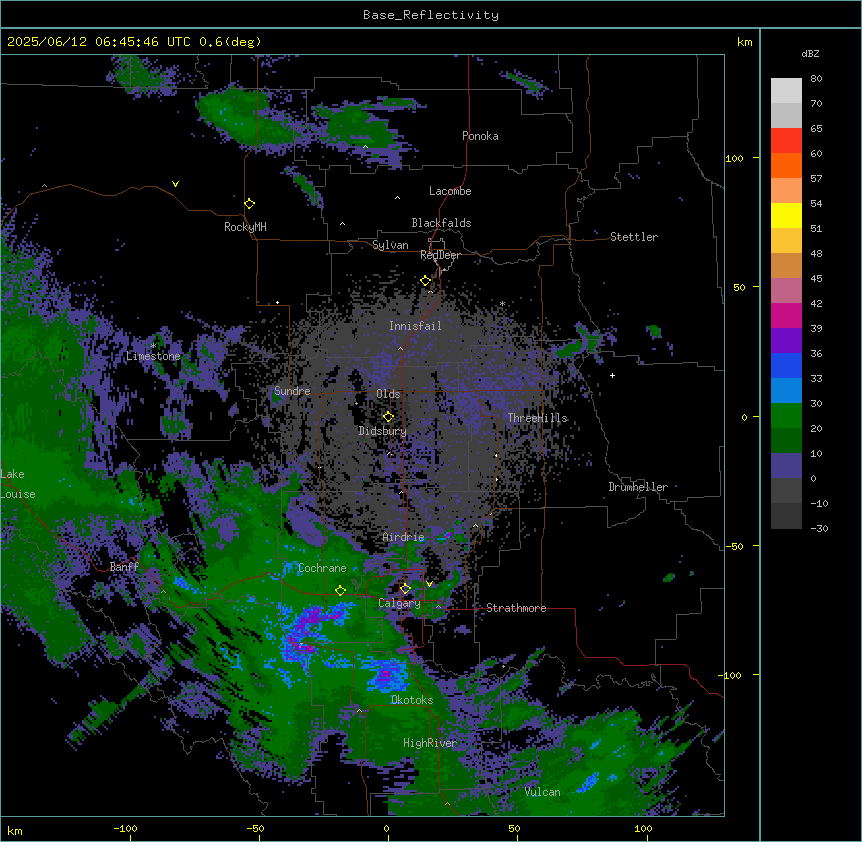The width and height of the screenshot is (862, 842).
Task: Click the Calgary city label
Action: click(399, 603)
